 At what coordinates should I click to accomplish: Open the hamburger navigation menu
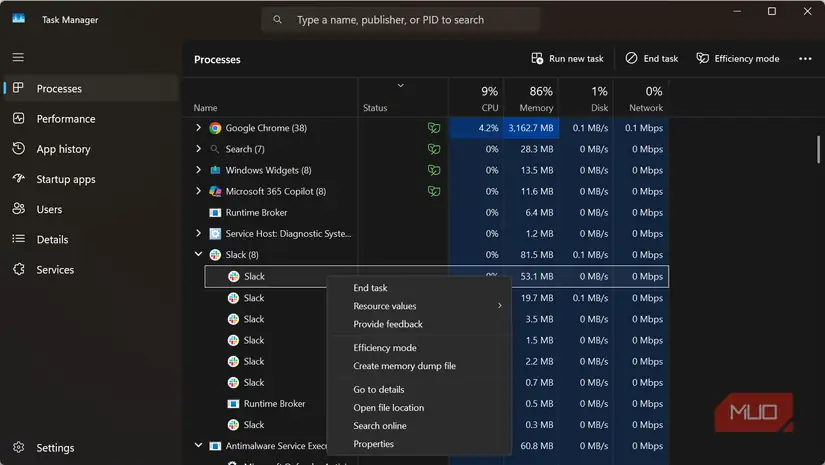(18, 57)
